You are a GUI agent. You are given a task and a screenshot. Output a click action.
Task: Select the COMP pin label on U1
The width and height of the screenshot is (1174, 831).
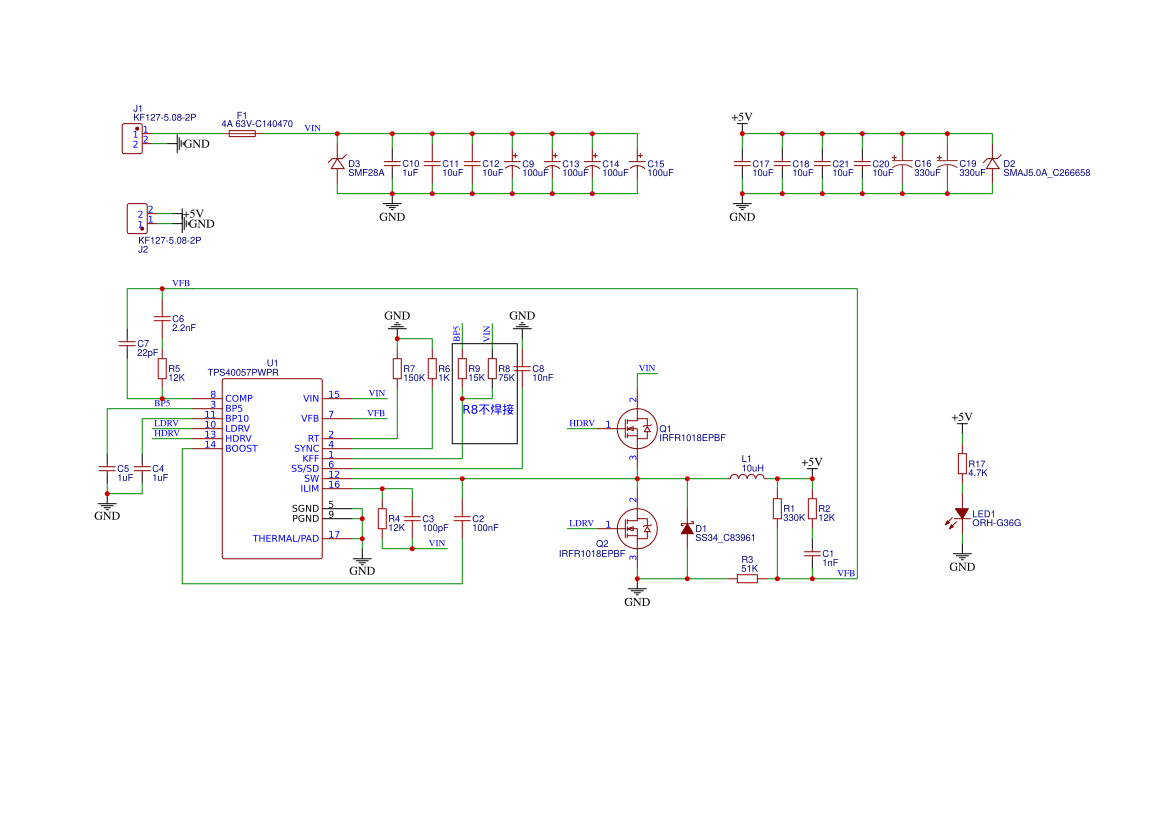tap(239, 398)
